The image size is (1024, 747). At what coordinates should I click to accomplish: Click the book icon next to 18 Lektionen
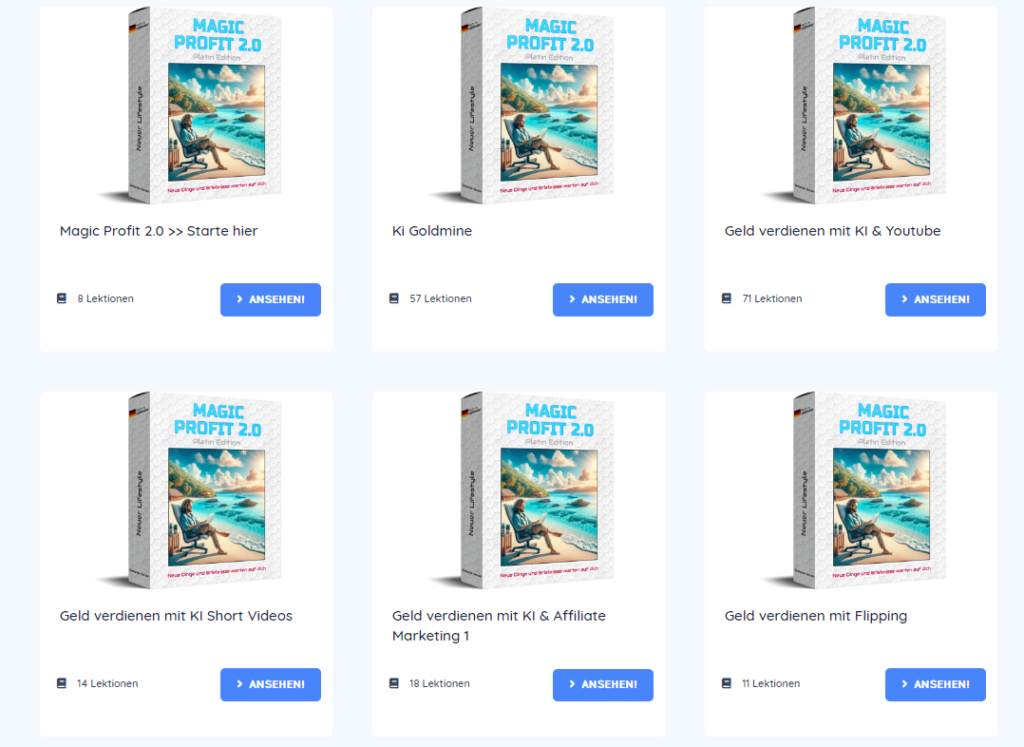394,683
